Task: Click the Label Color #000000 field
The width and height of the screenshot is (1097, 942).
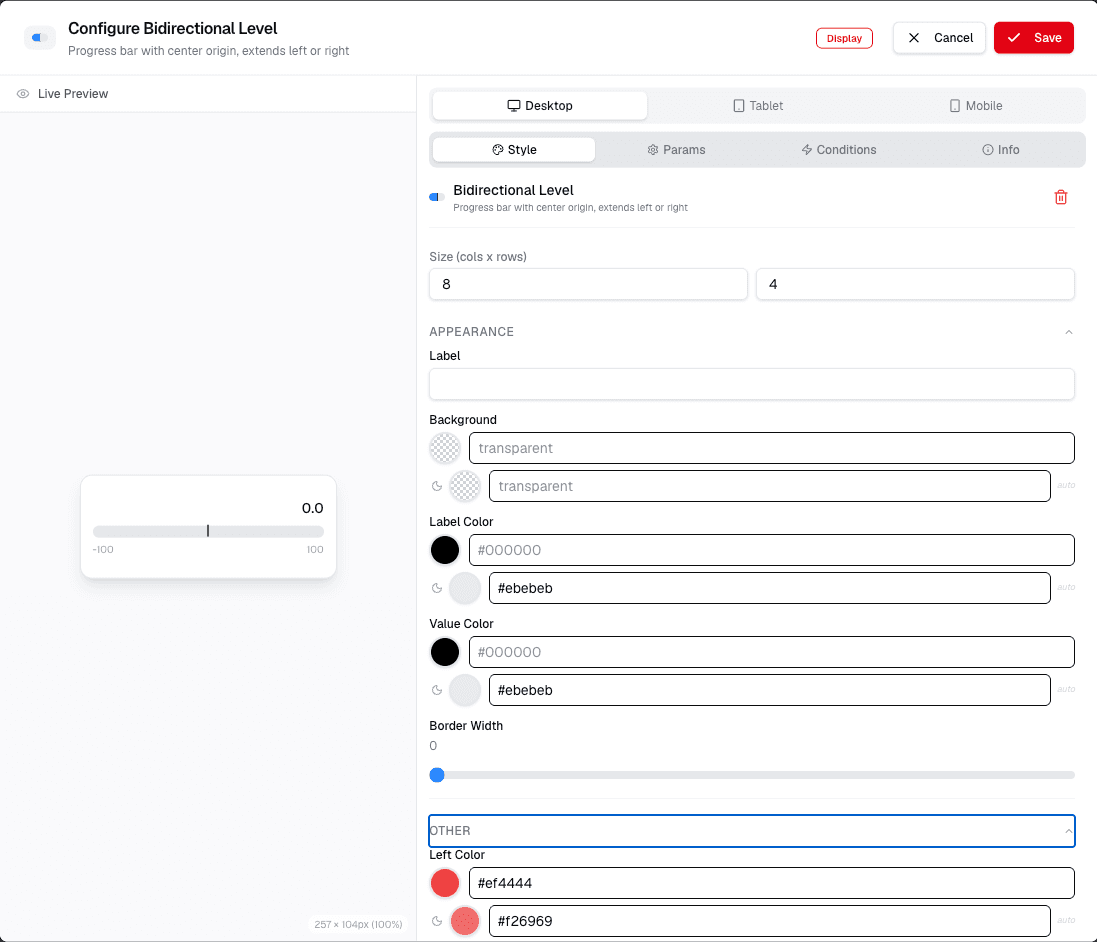Action: (x=772, y=550)
